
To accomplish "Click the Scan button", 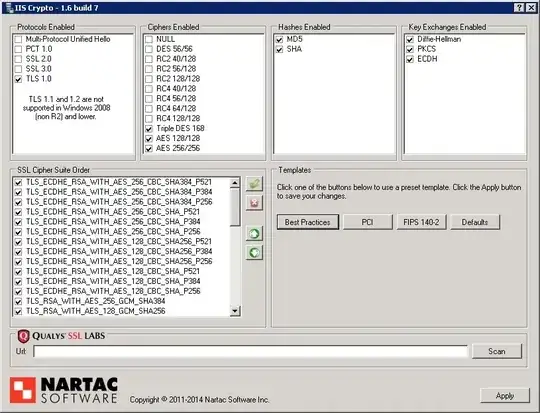I will click(x=497, y=351).
